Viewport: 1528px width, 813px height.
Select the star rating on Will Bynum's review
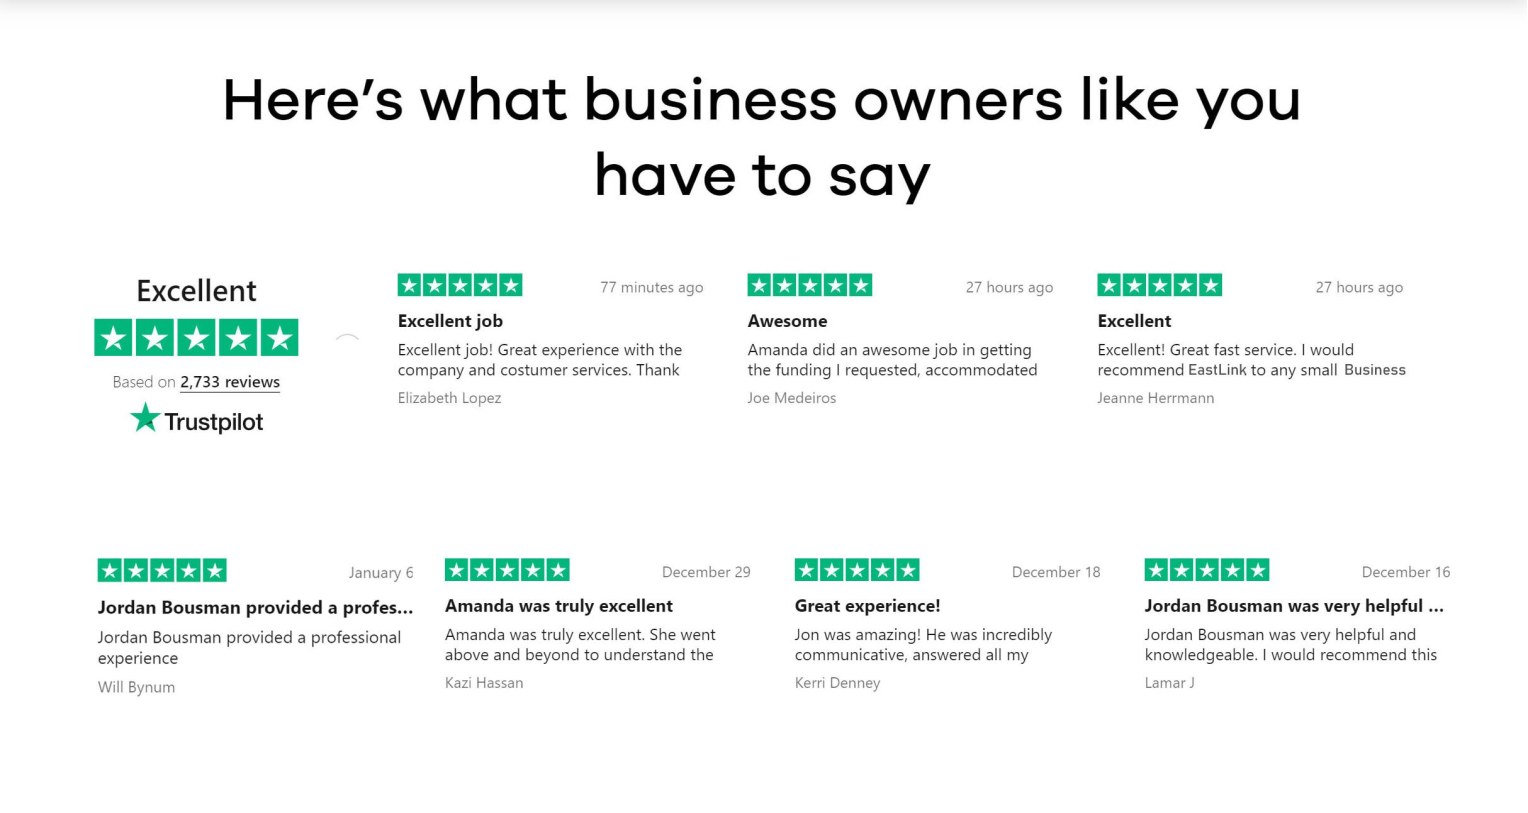(162, 570)
